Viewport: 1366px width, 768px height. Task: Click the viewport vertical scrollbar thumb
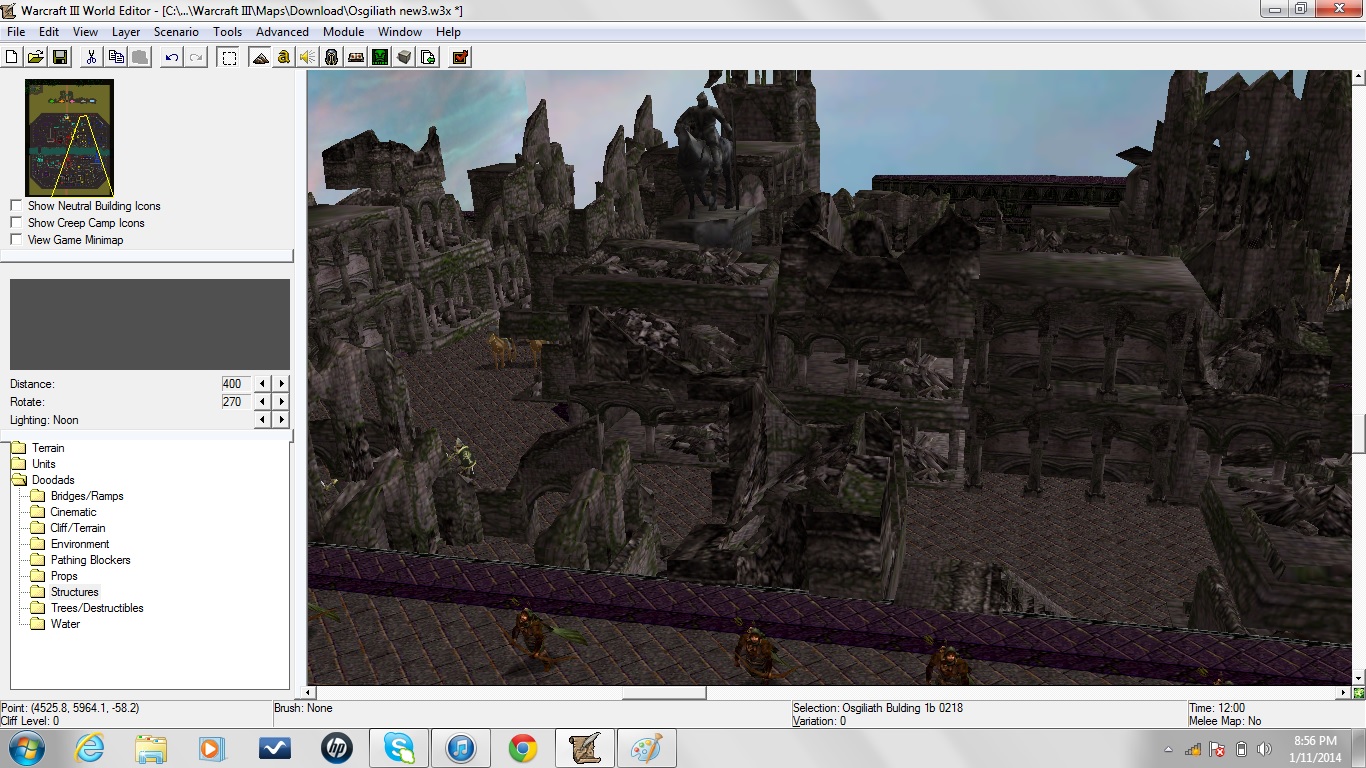(x=1359, y=433)
